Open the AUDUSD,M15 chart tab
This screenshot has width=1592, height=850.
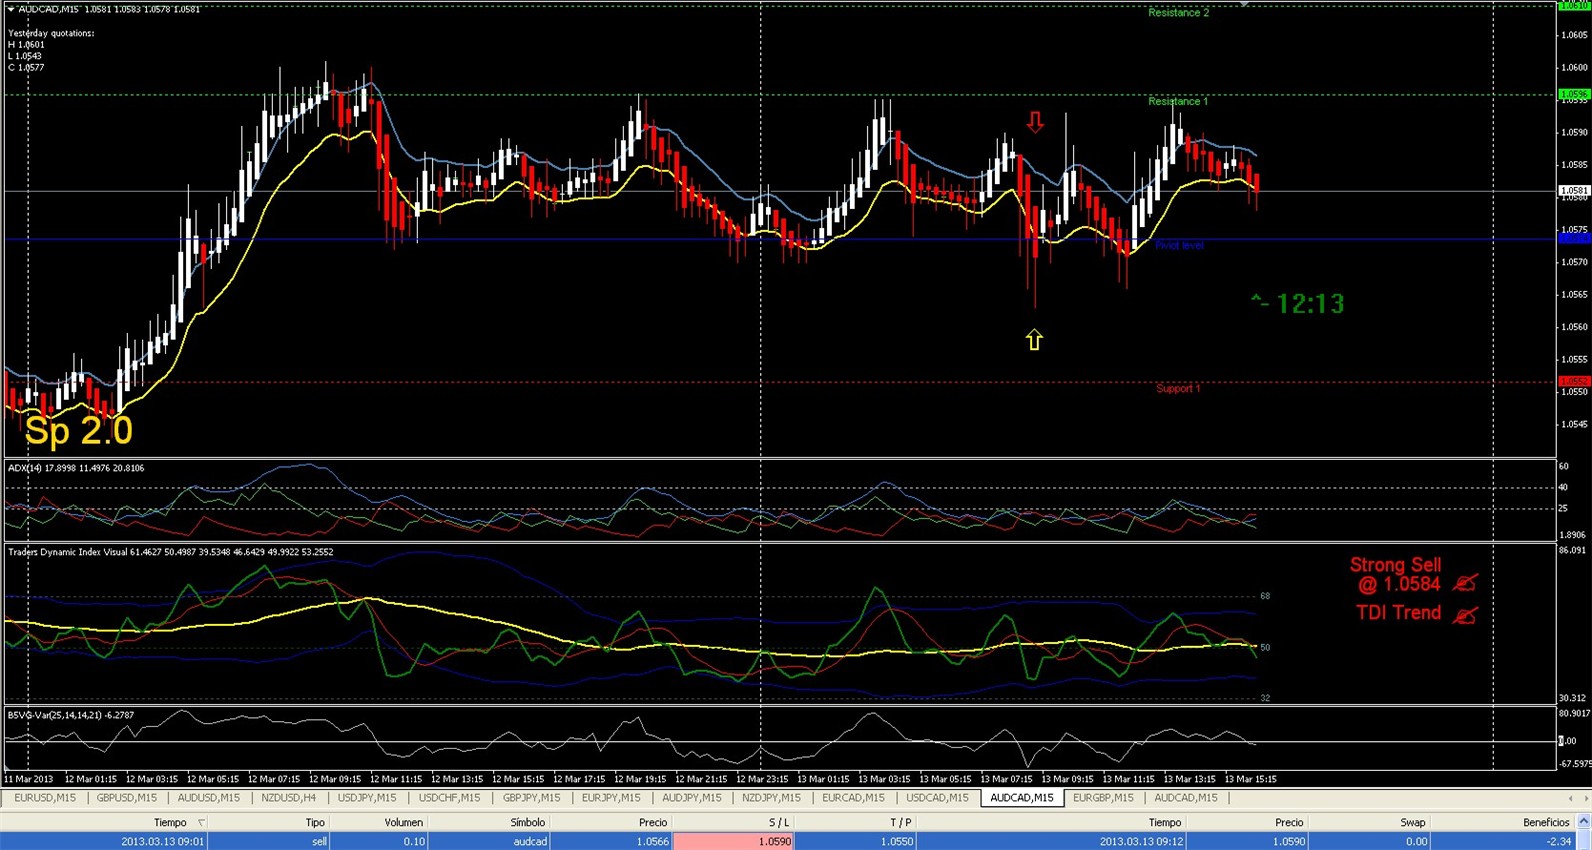(x=208, y=798)
